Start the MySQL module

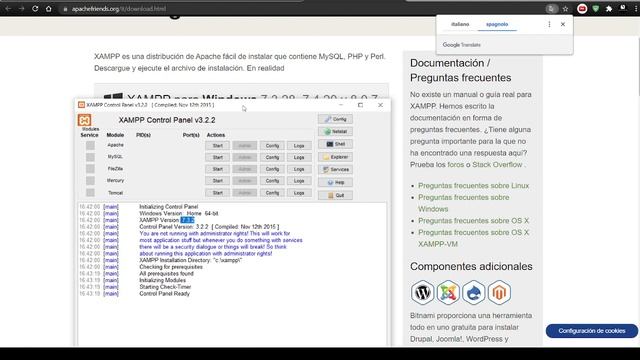point(218,157)
